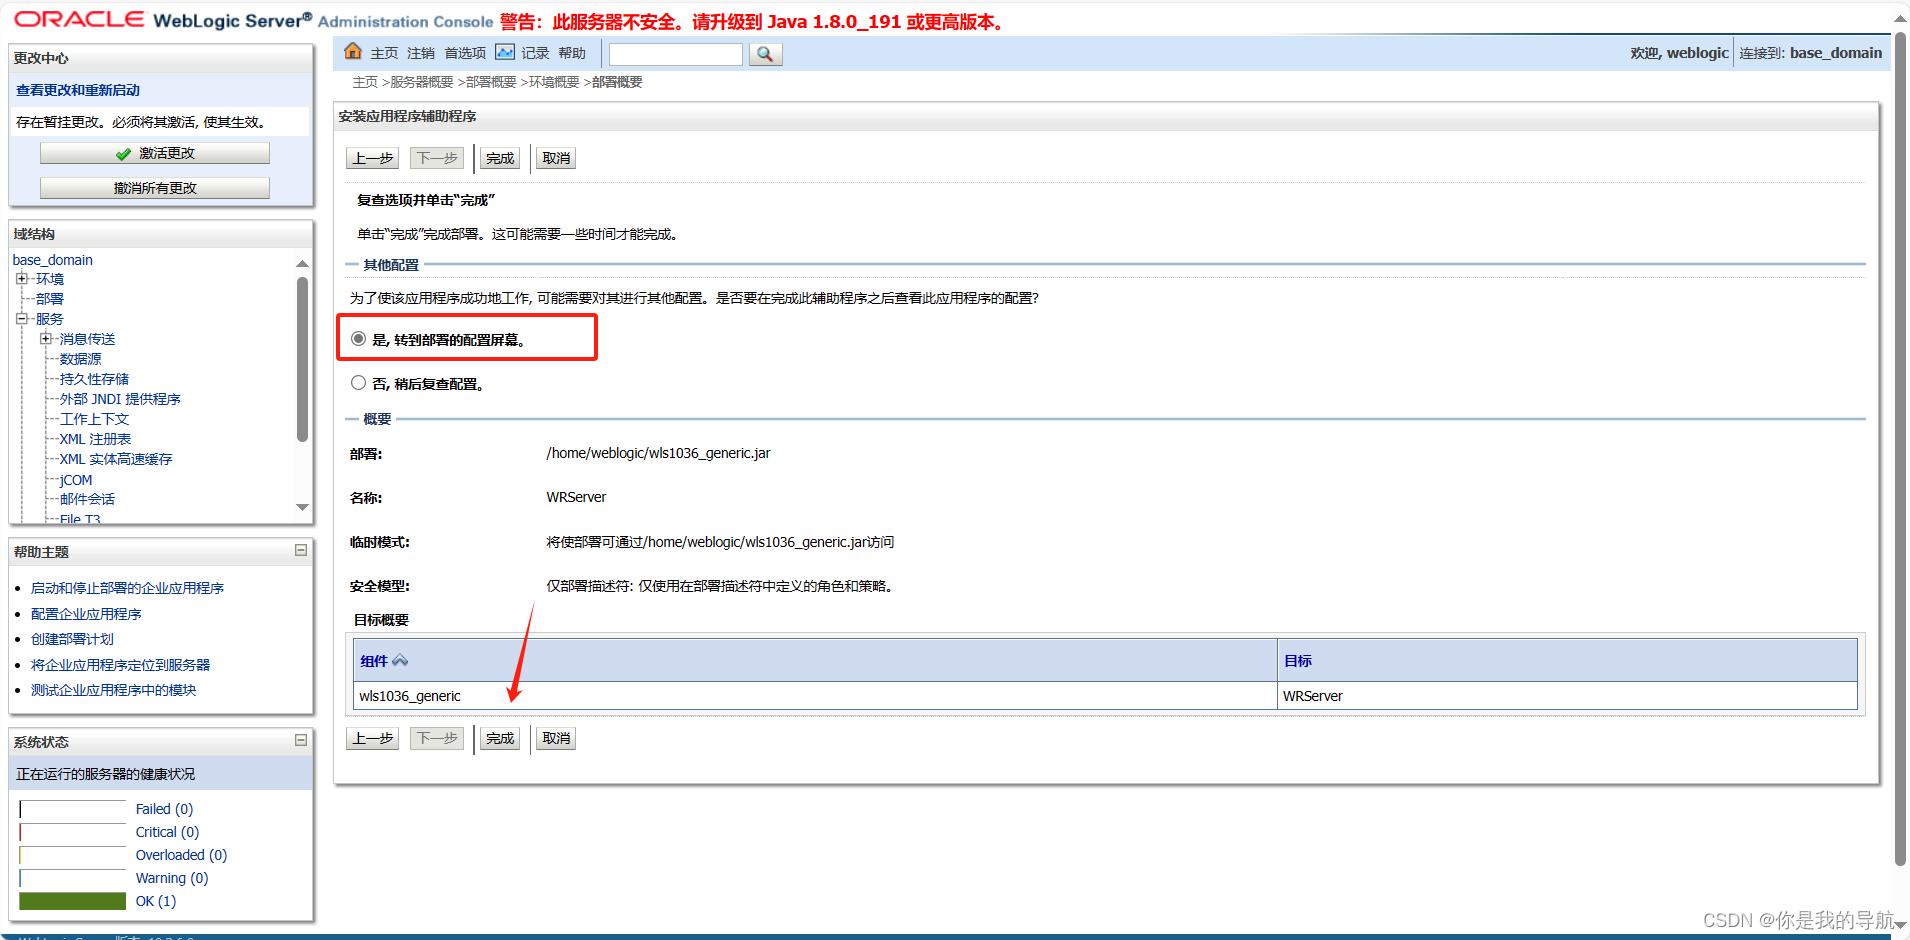
Task: Open the 记录 (record) chart icon
Action: 505,51
